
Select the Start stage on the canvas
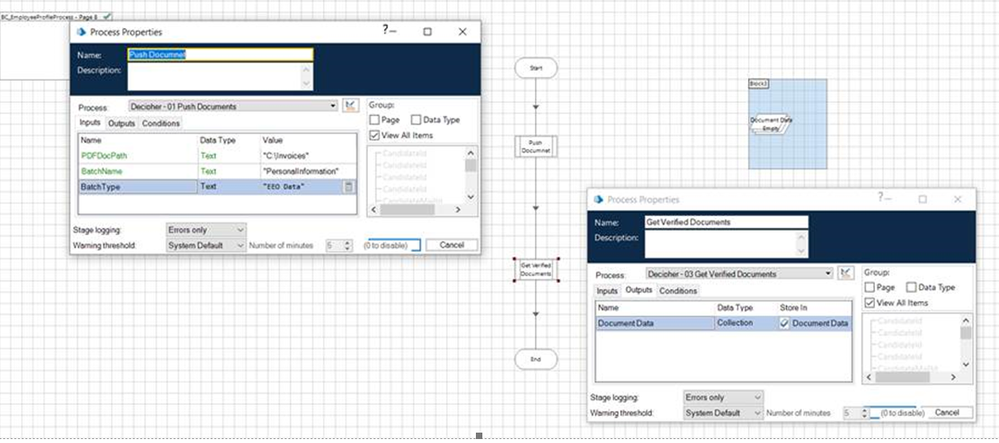click(536, 68)
